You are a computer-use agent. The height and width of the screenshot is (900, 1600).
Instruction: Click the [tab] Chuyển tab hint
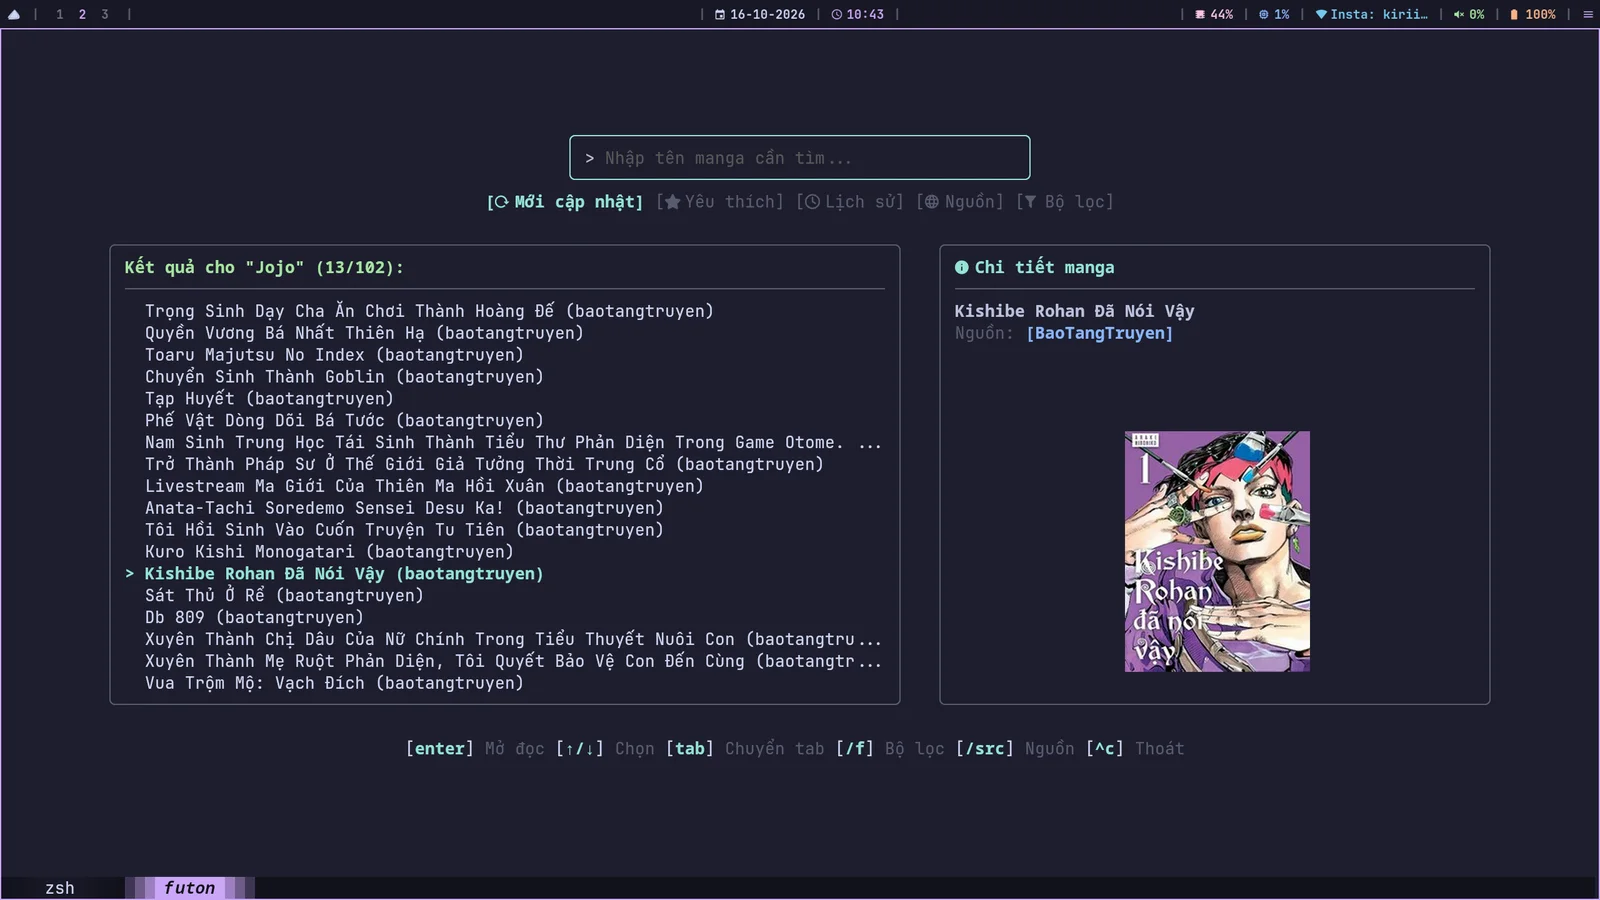pos(745,749)
